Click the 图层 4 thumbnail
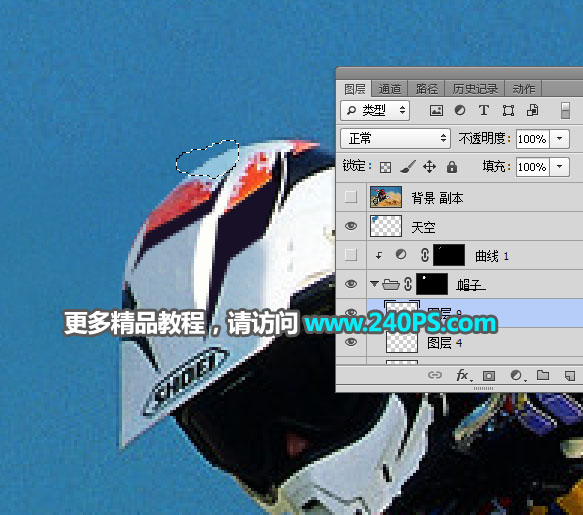Image resolution: width=583 pixels, height=515 pixels. coord(402,342)
